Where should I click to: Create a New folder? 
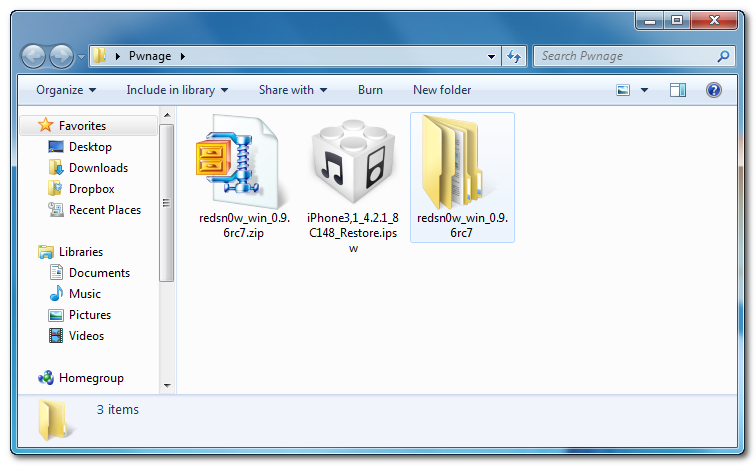[442, 90]
